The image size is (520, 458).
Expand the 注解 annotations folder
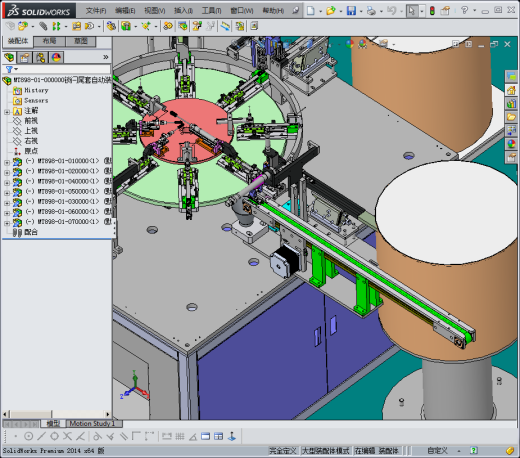point(7,112)
